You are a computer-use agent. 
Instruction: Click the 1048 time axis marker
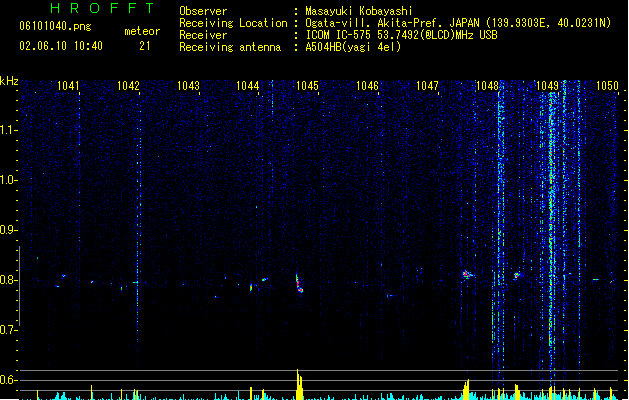487,86
